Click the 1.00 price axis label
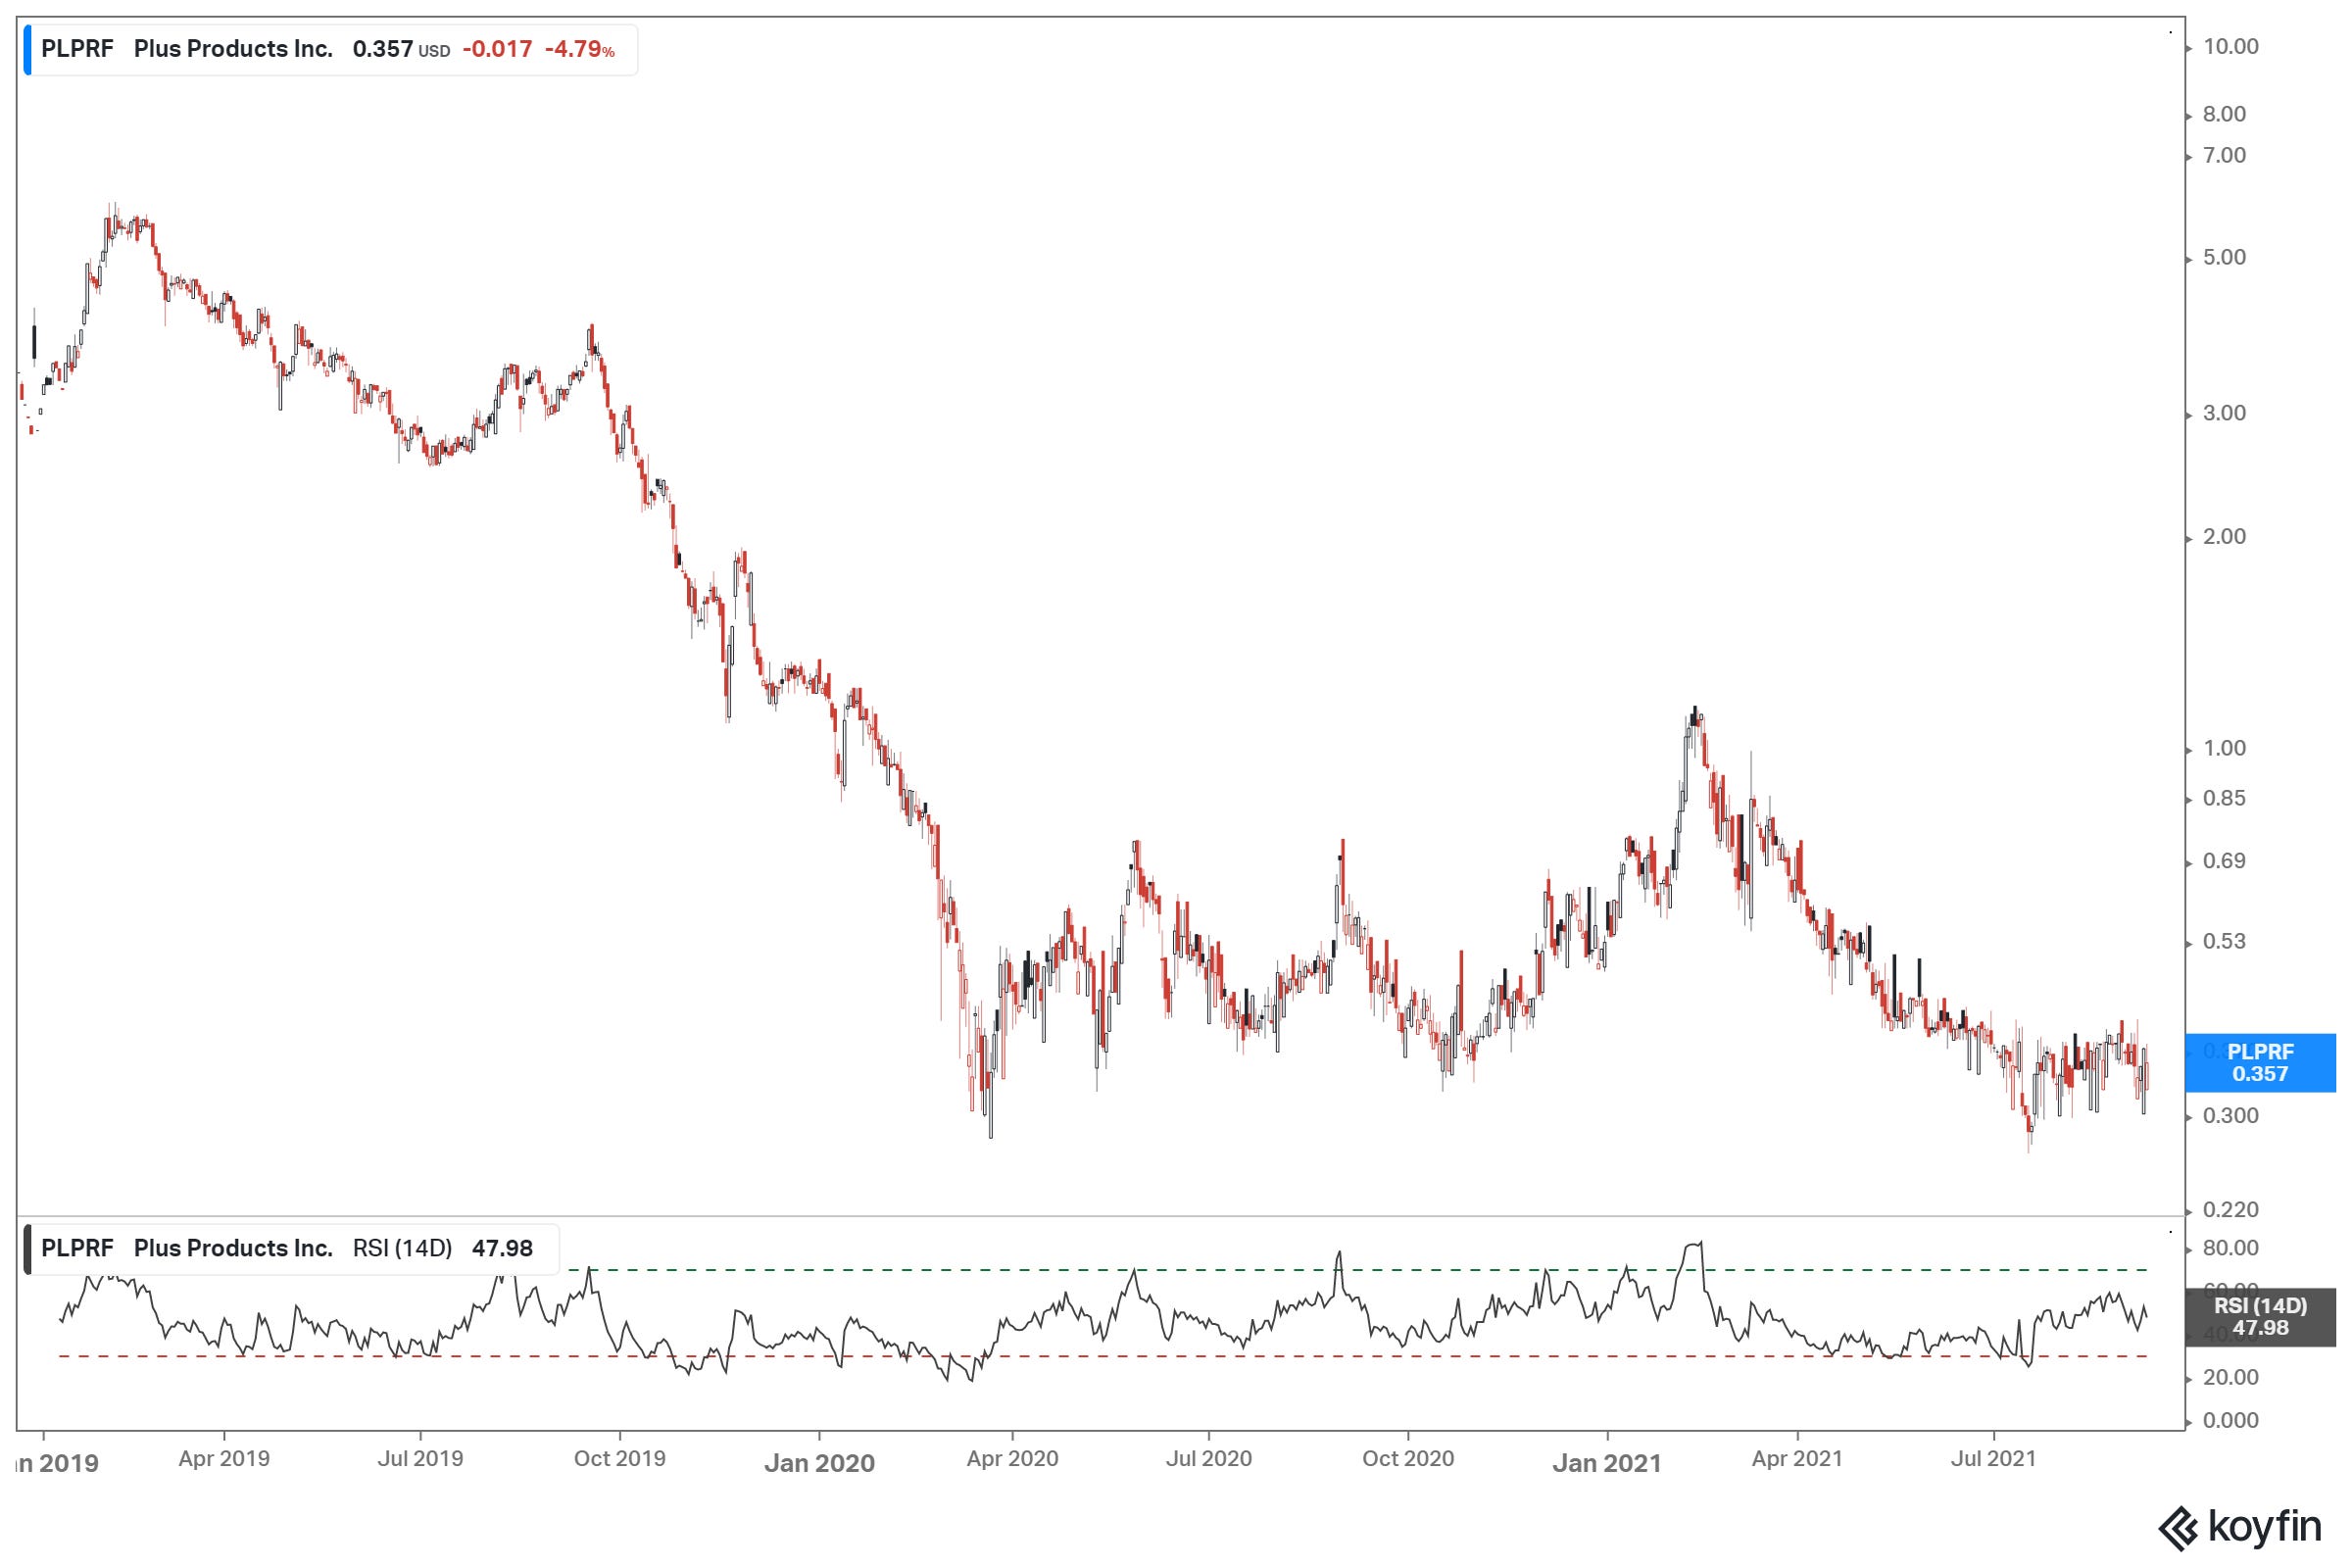 pos(2224,748)
